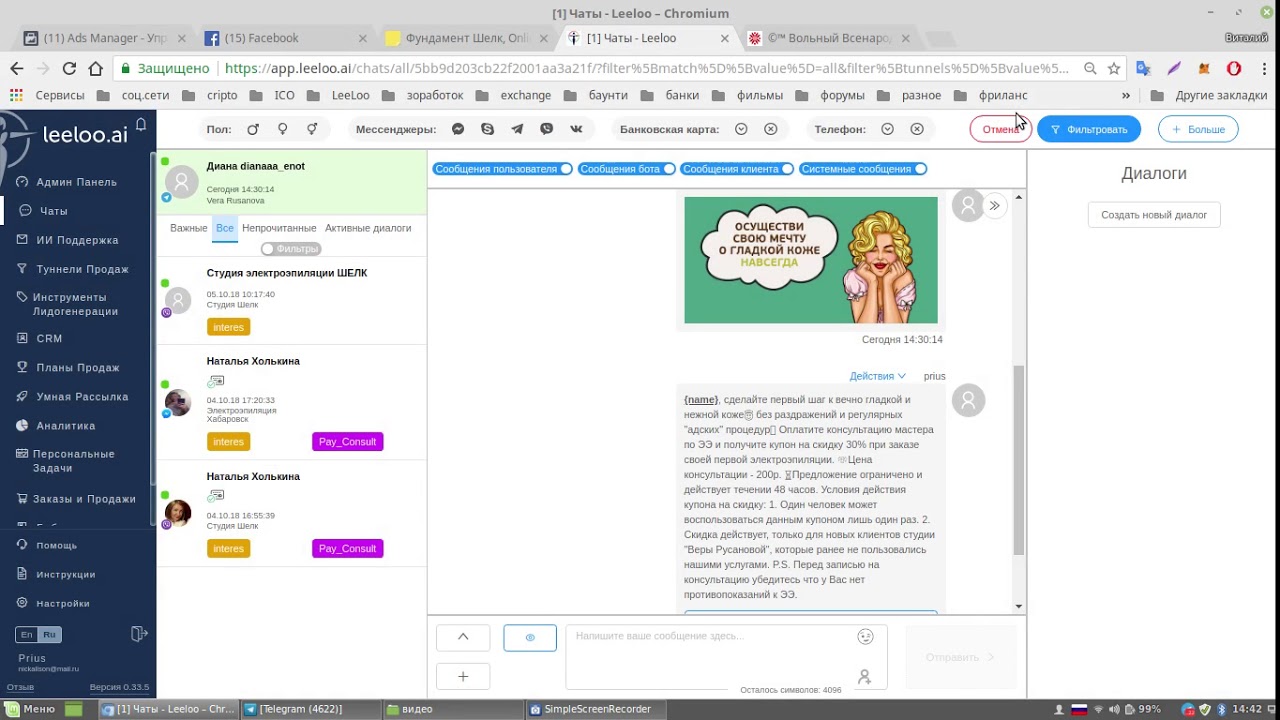Select the female gender filter icon
1280x720 pixels.
[283, 129]
